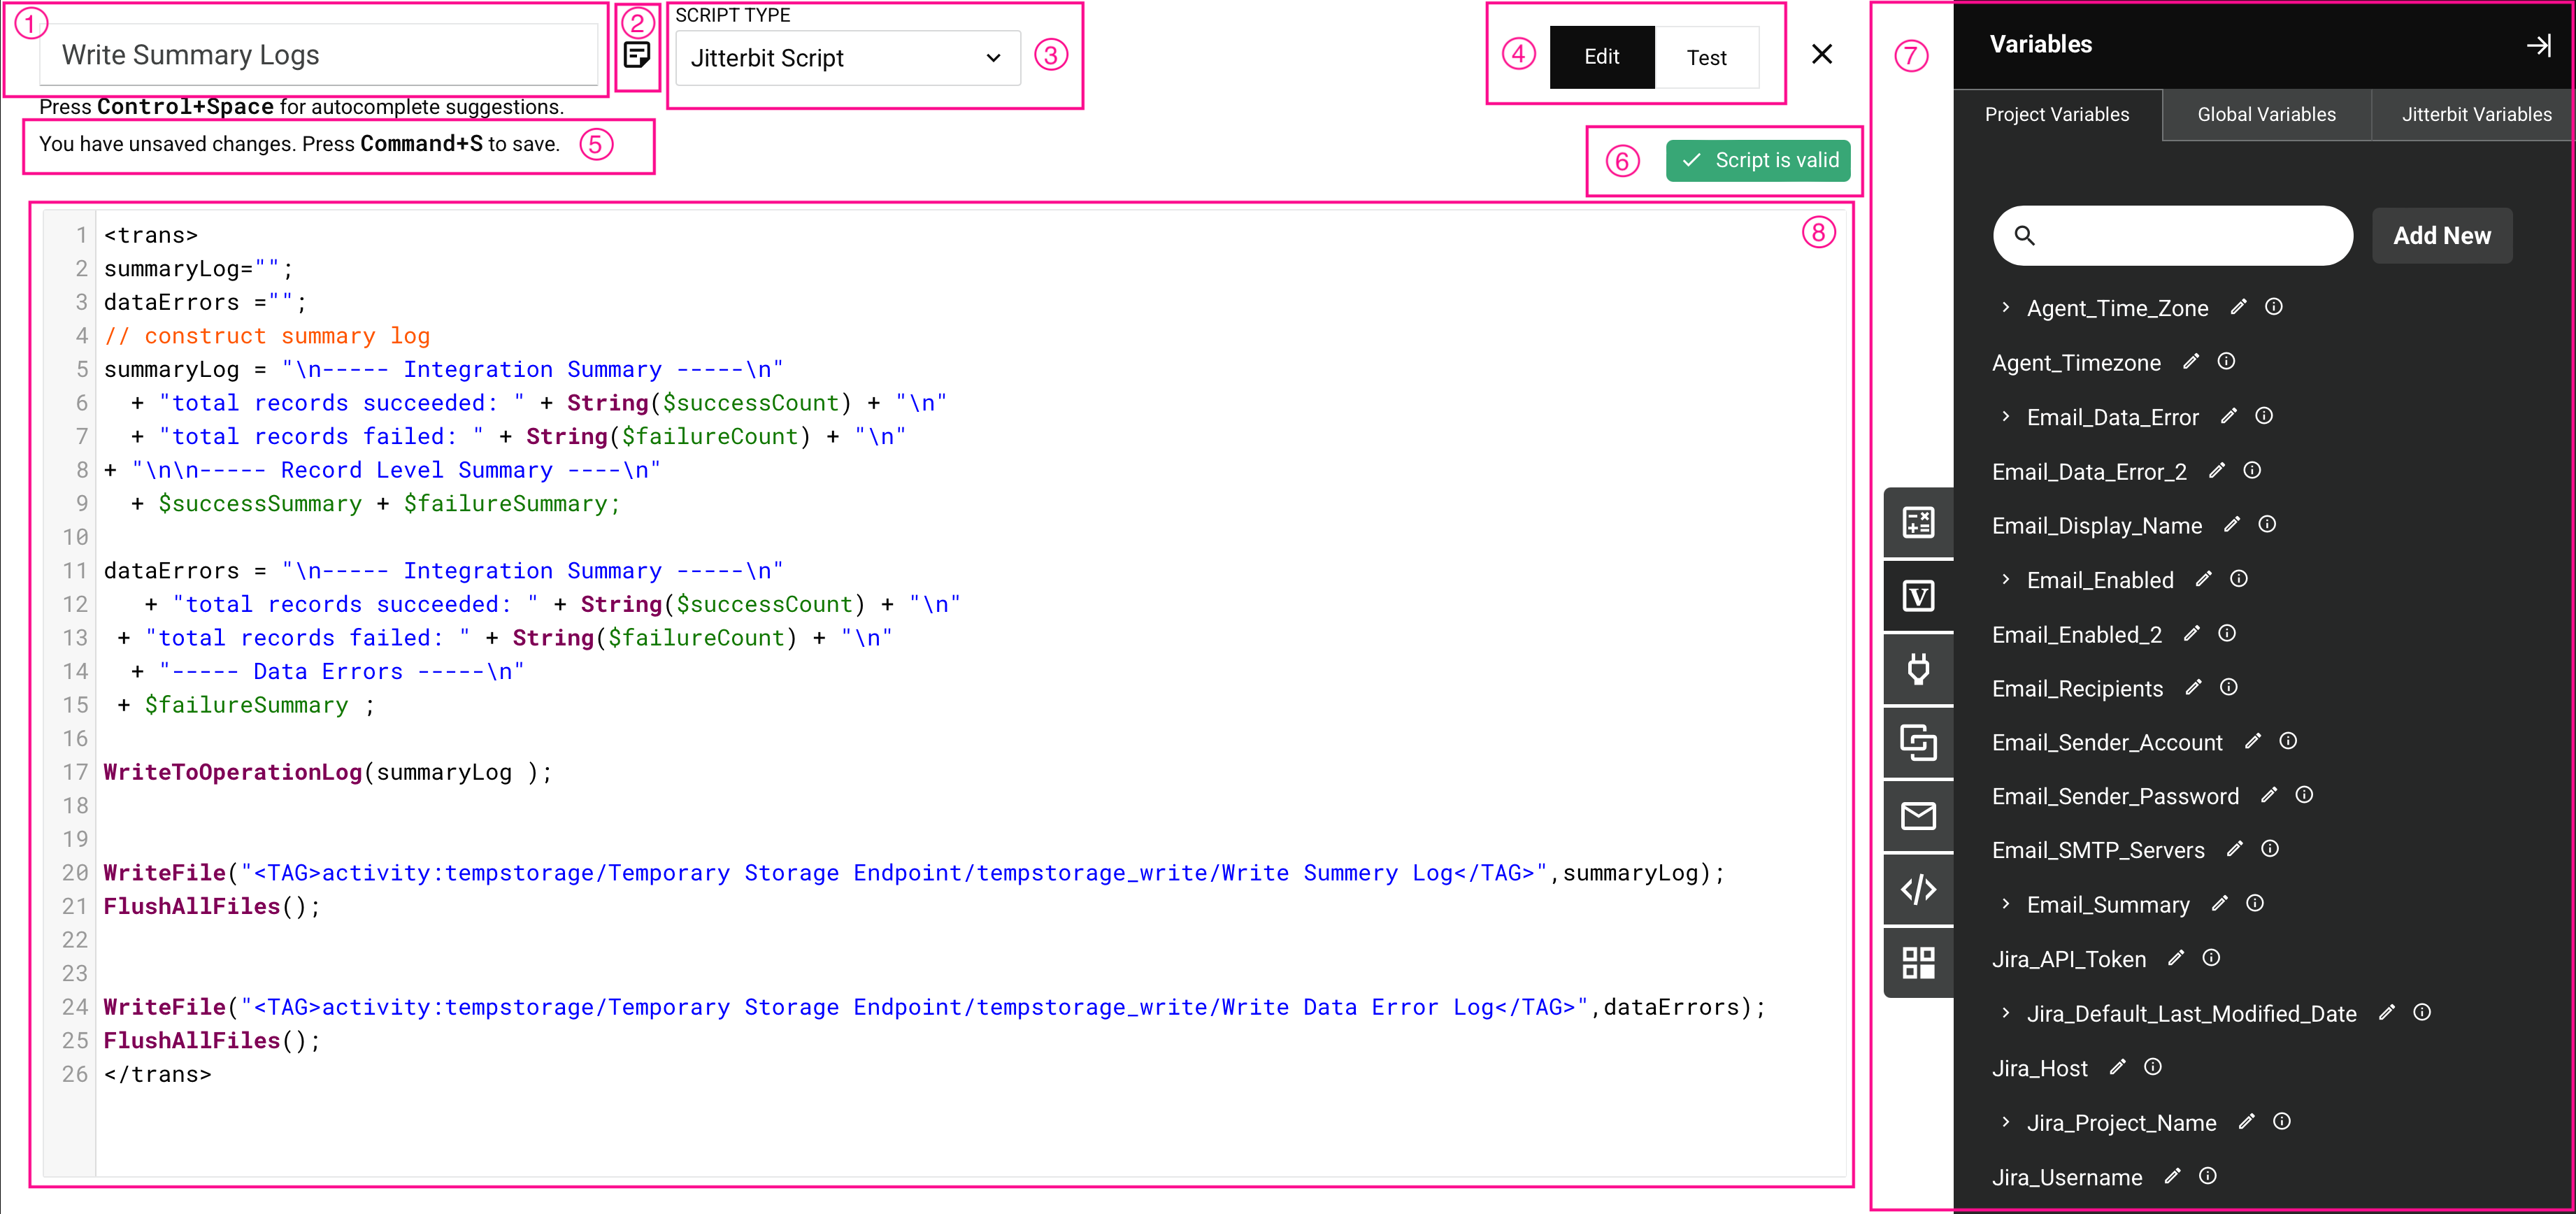The height and width of the screenshot is (1214, 2576).
Task: Open the Functions palette in the sidebar
Action: coord(1919,522)
